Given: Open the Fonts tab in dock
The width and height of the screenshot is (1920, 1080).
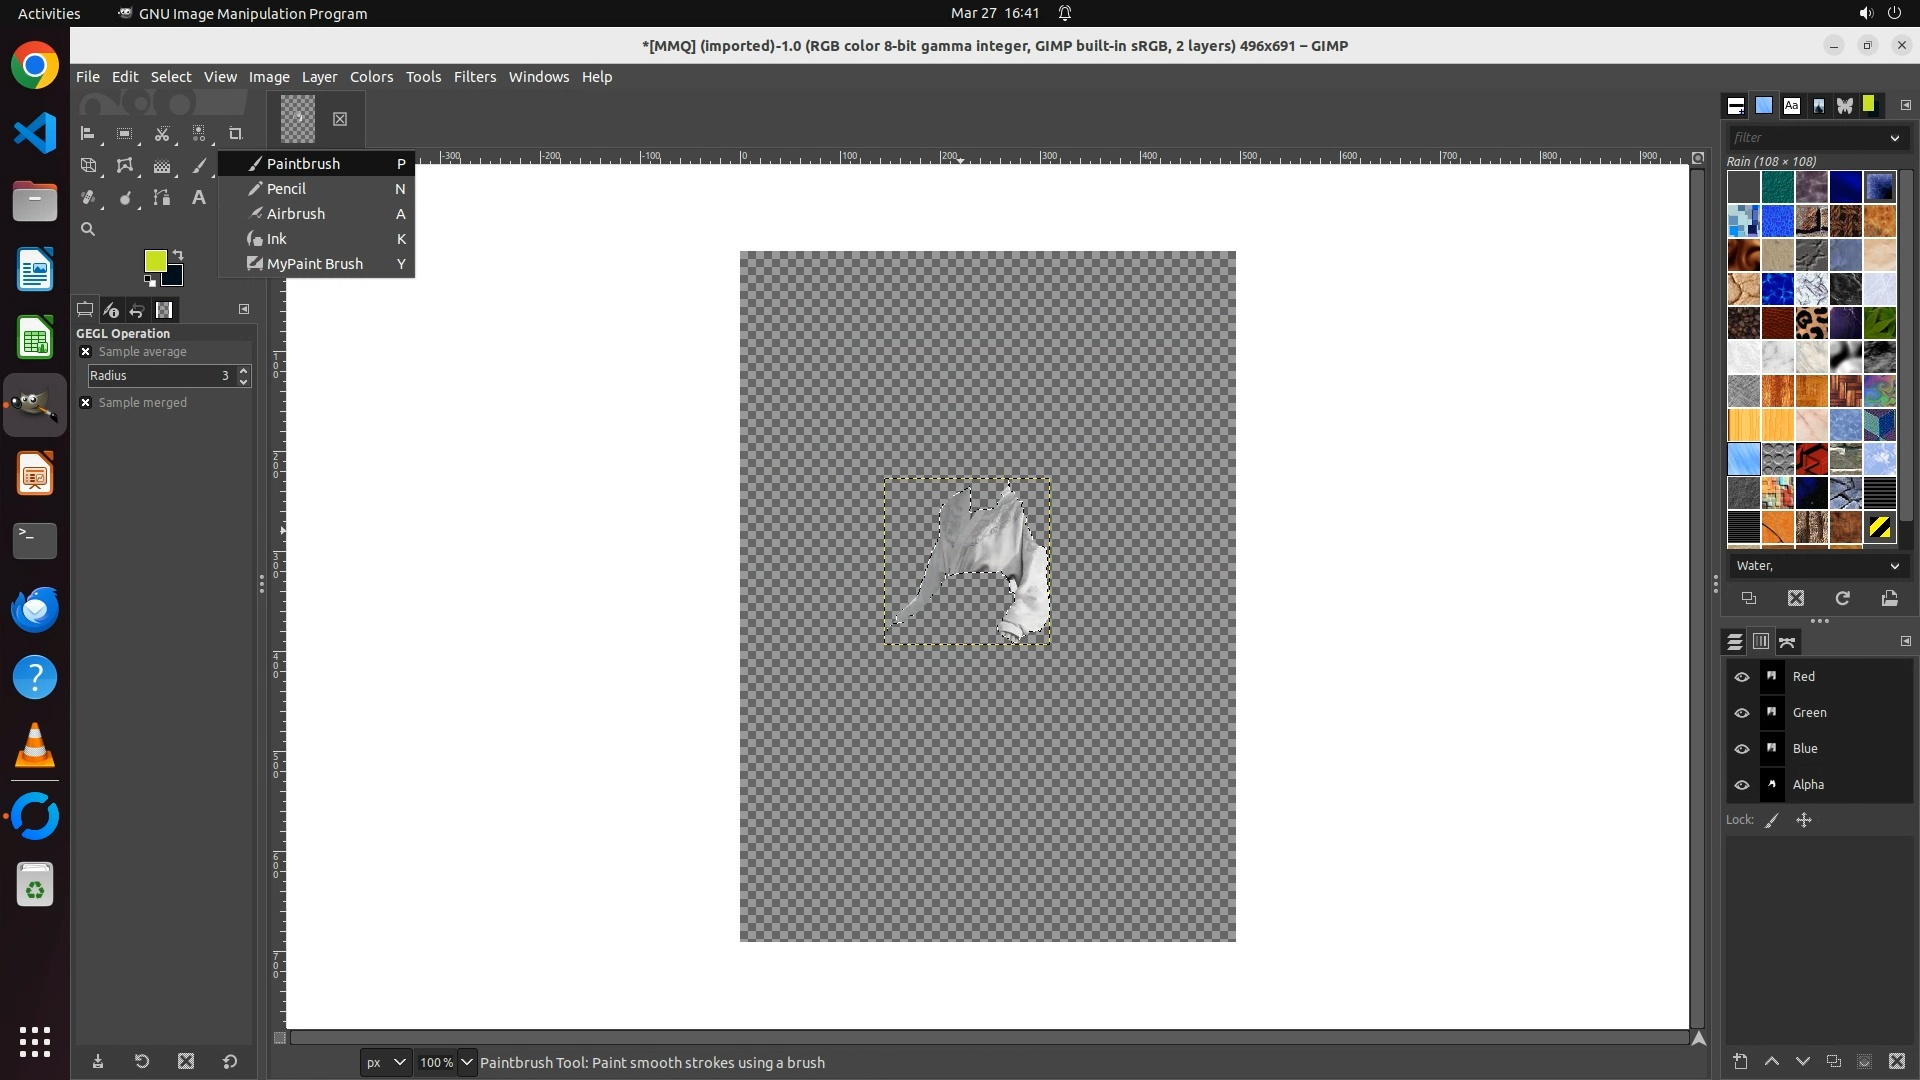Looking at the screenshot, I should pyautogui.click(x=1791, y=106).
